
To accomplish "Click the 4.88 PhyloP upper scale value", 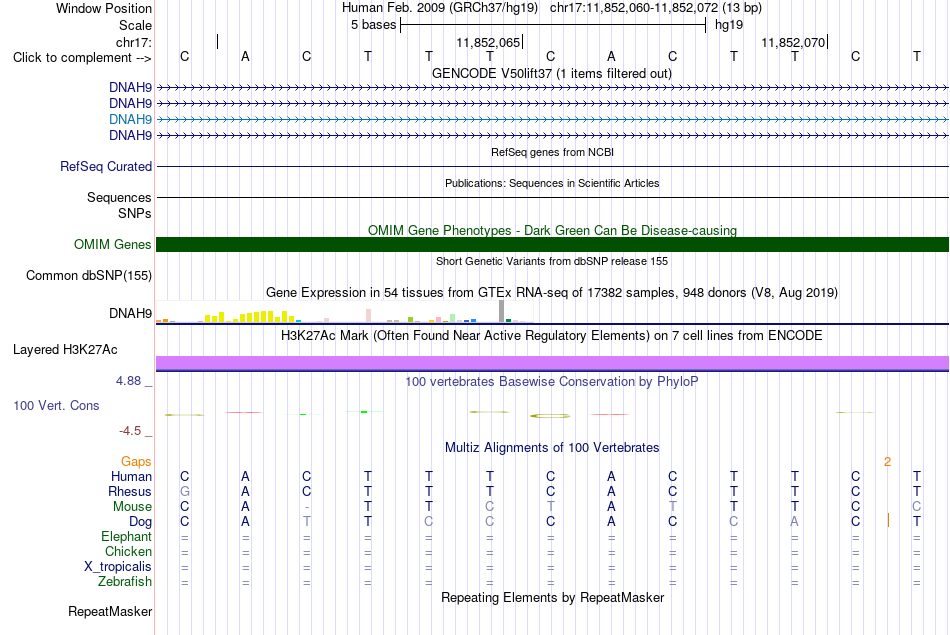I will 128,381.
